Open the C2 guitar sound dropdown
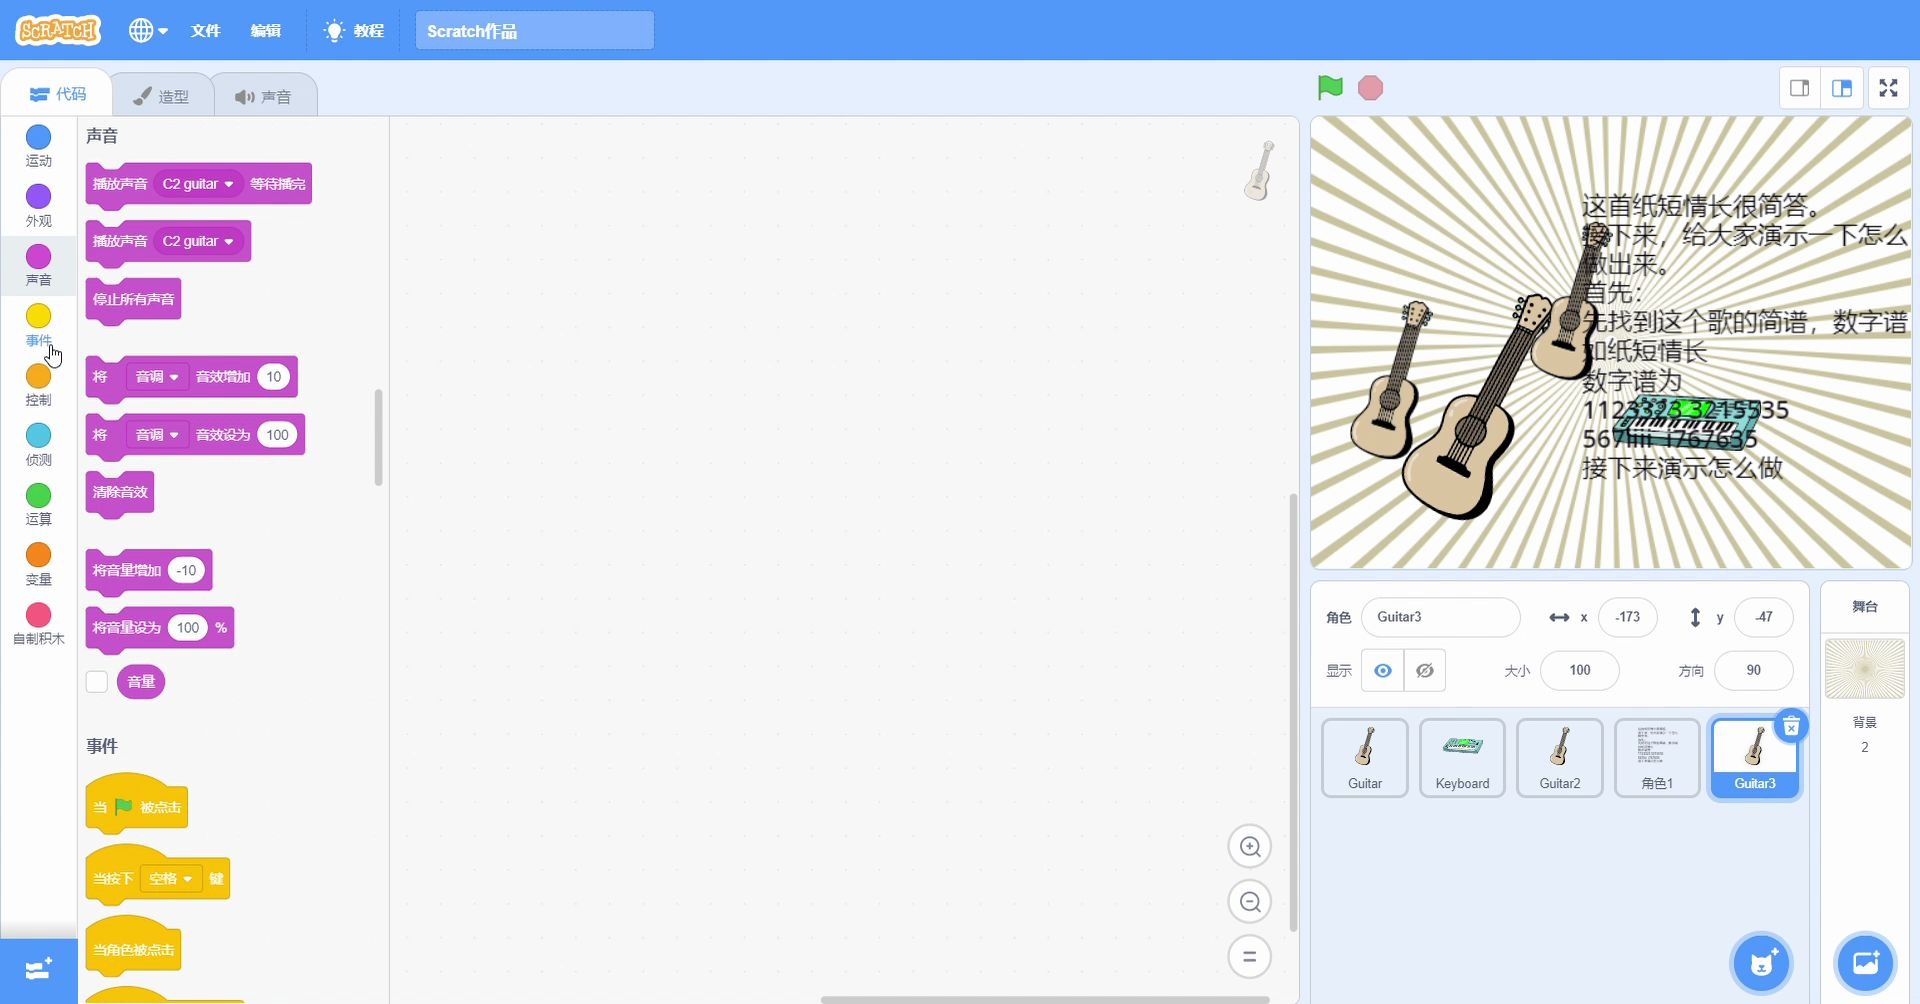The image size is (1920, 1004). pyautogui.click(x=197, y=184)
